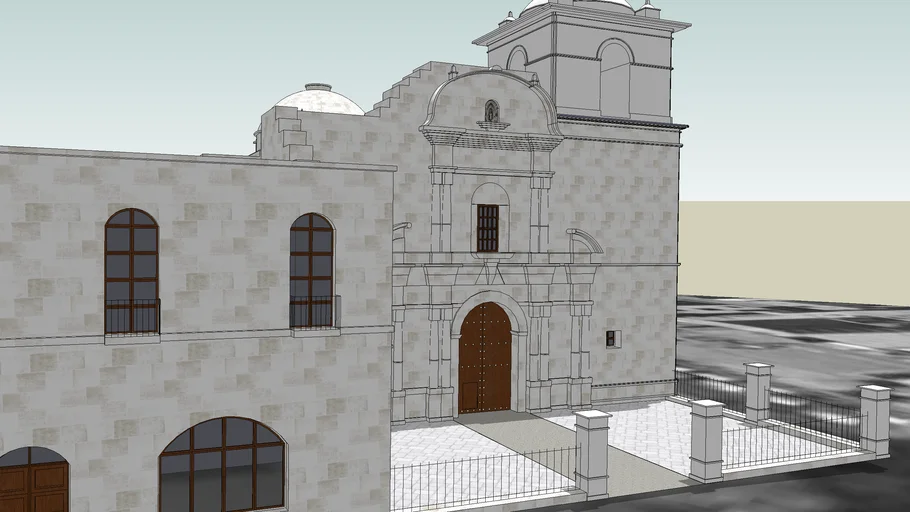The height and width of the screenshot is (512, 910).
Task: Click the bell tower's left arched opening
Action: pyautogui.click(x=517, y=59)
